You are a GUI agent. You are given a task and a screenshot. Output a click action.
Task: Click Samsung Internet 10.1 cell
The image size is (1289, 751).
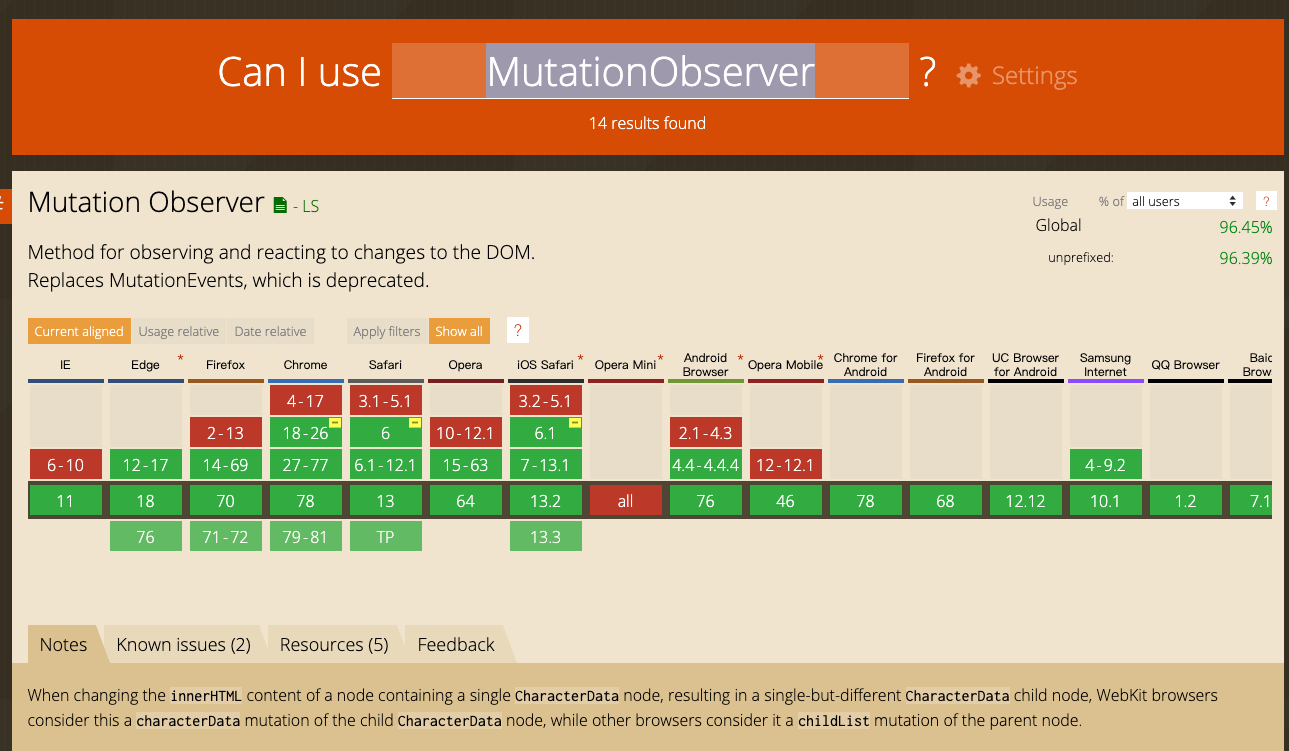(1106, 501)
